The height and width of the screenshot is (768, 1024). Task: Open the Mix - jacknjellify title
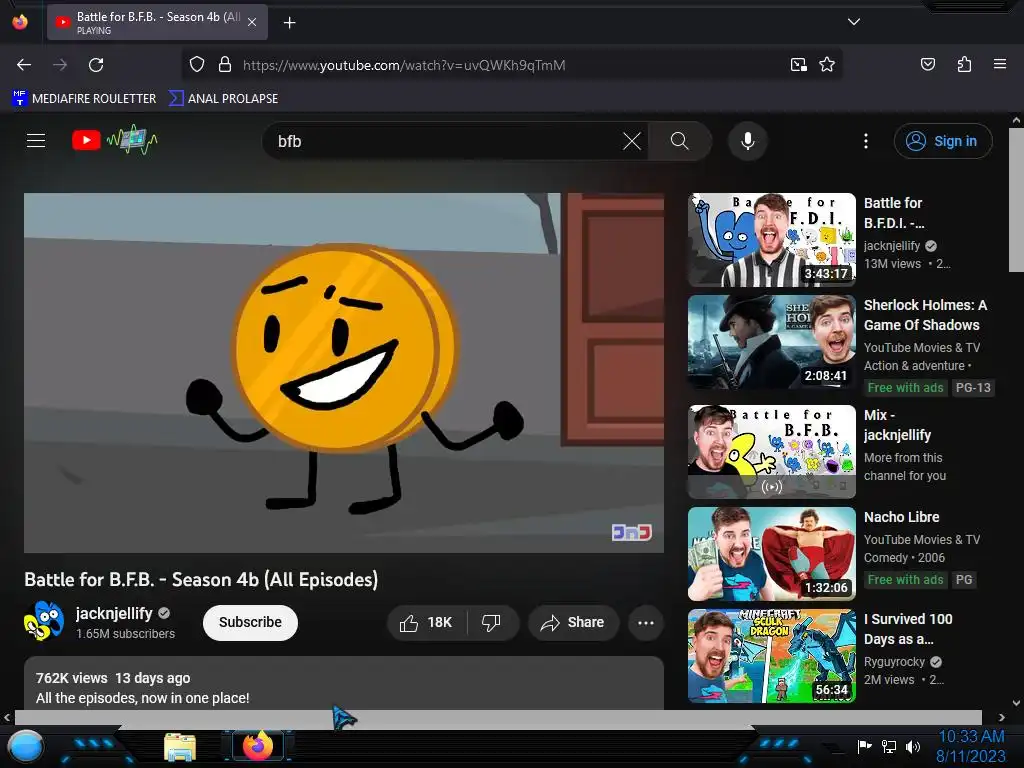[x=897, y=425]
